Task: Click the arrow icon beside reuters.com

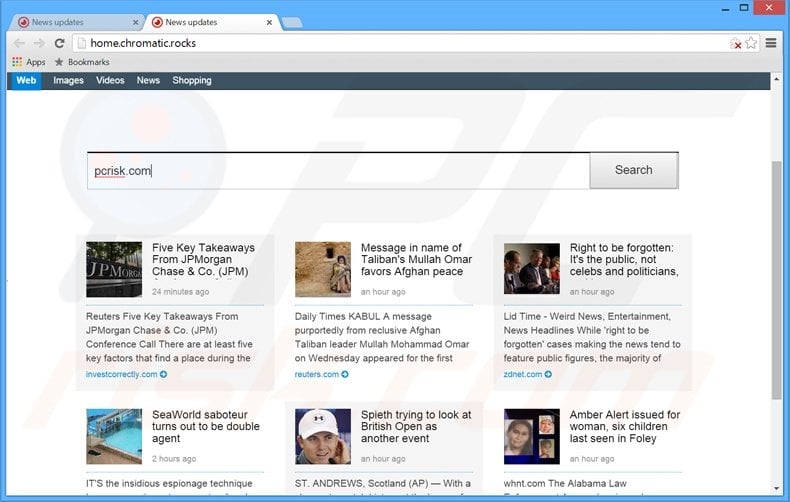Action: [345, 374]
